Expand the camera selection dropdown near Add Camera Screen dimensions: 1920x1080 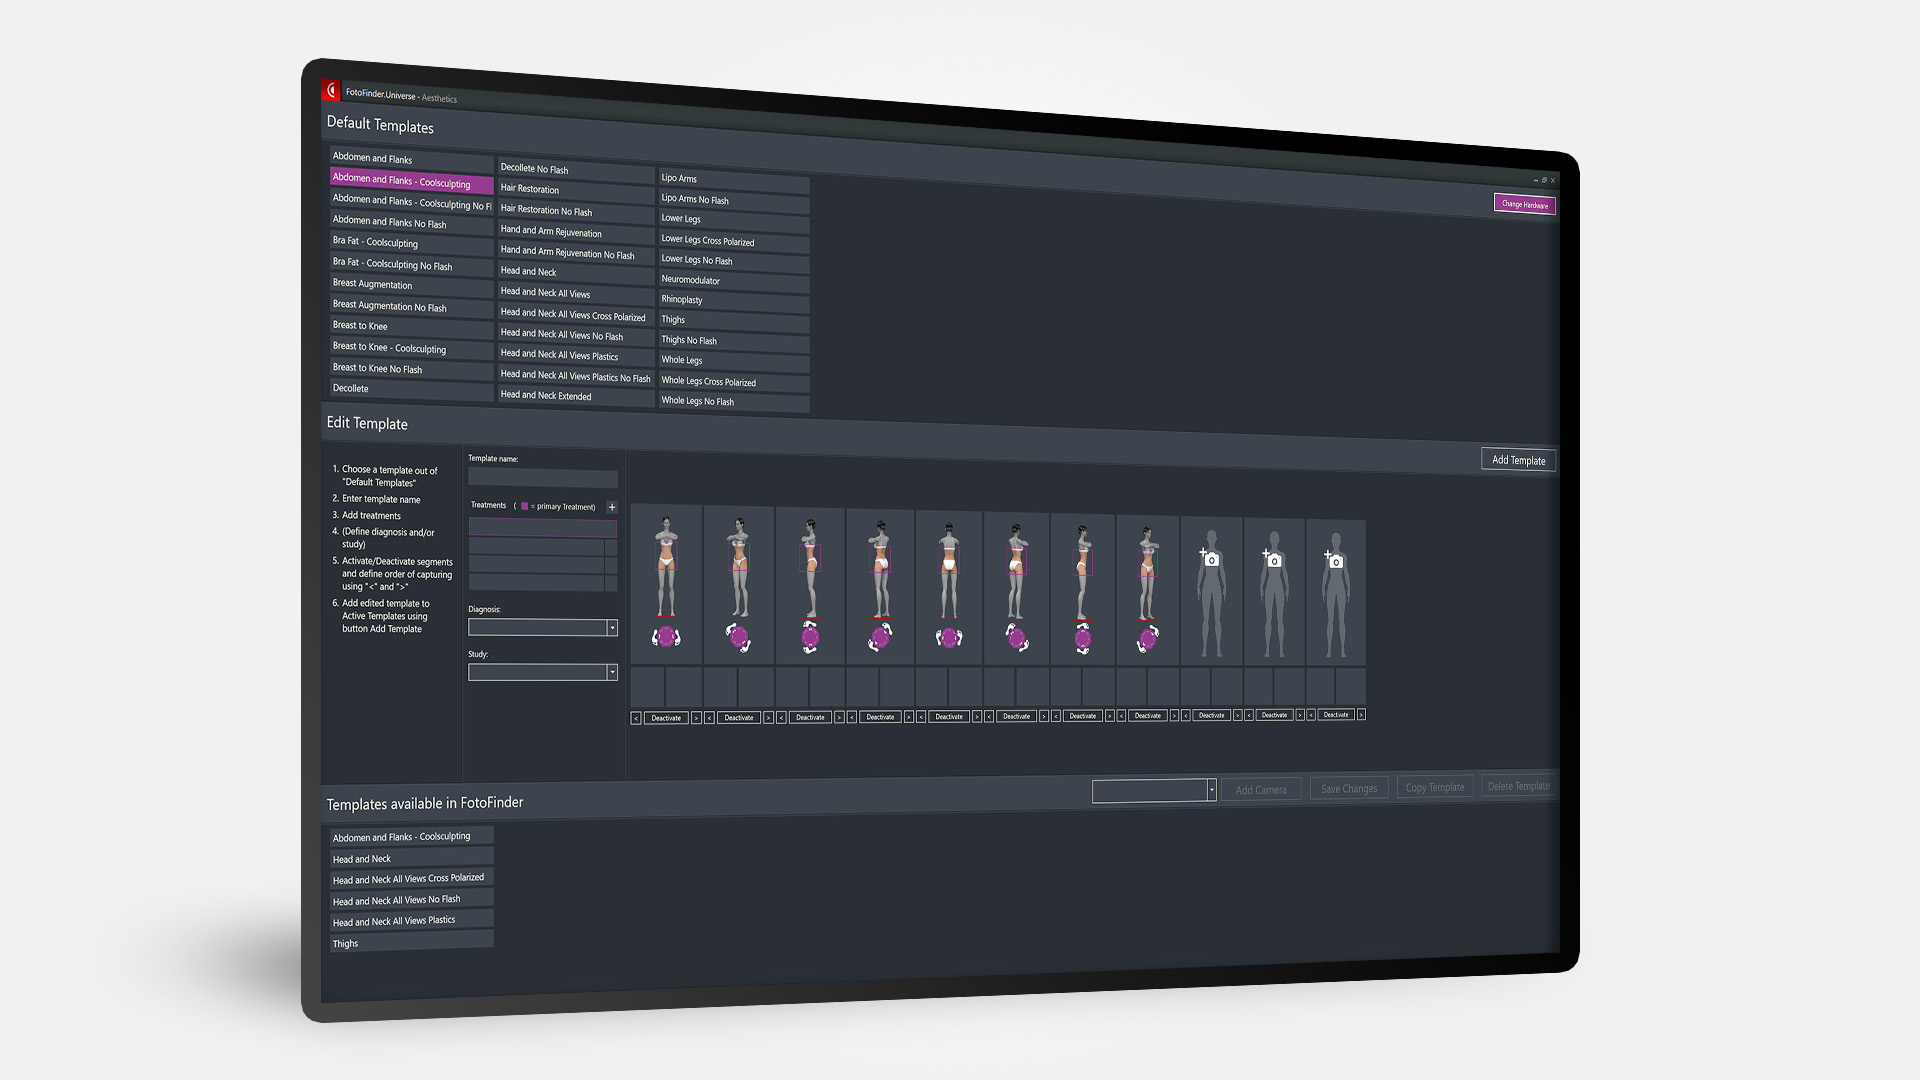coord(1210,790)
